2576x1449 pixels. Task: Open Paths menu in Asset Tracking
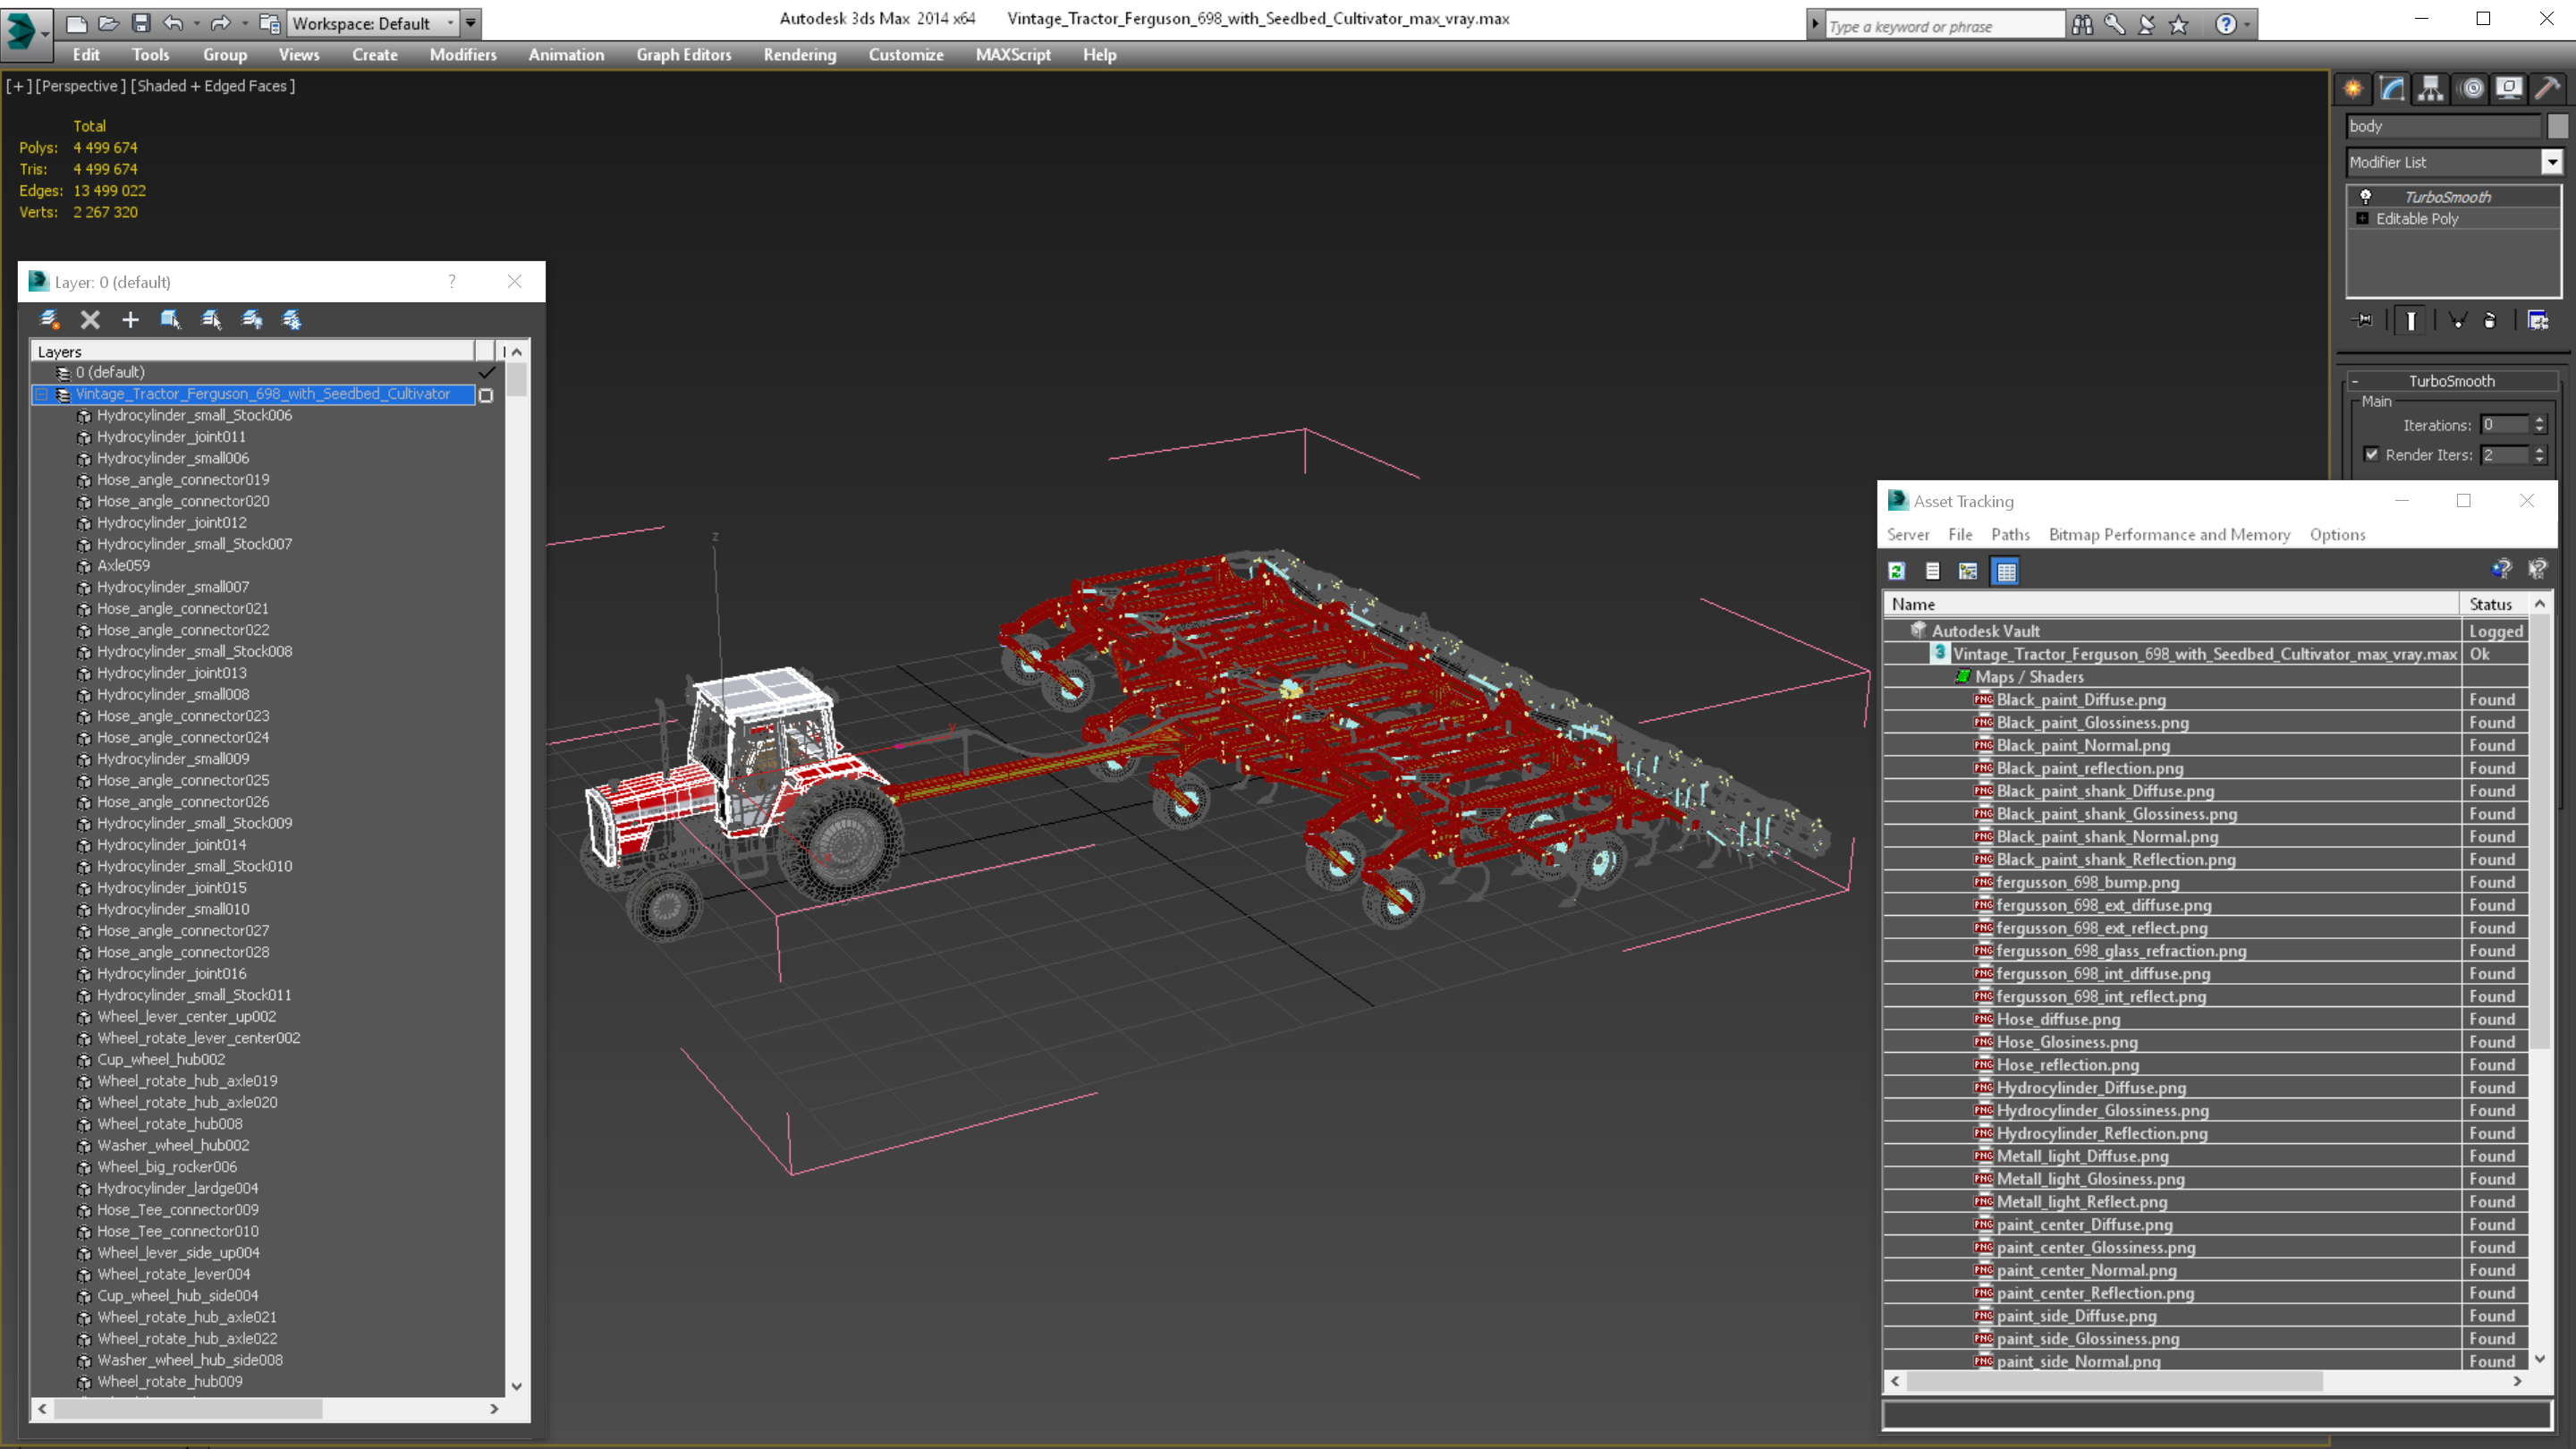click(2010, 535)
